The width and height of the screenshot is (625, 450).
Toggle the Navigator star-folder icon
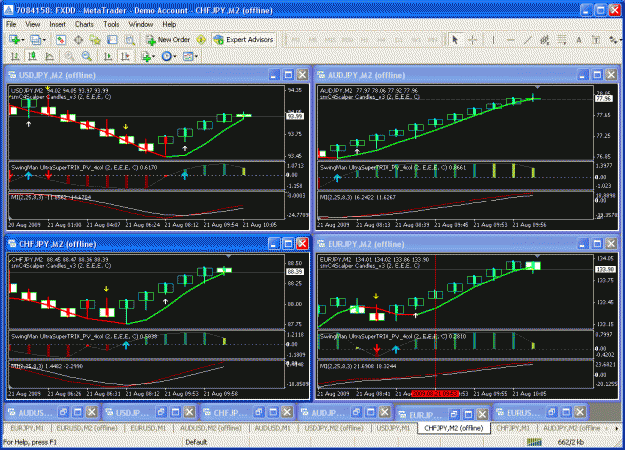[x=95, y=40]
